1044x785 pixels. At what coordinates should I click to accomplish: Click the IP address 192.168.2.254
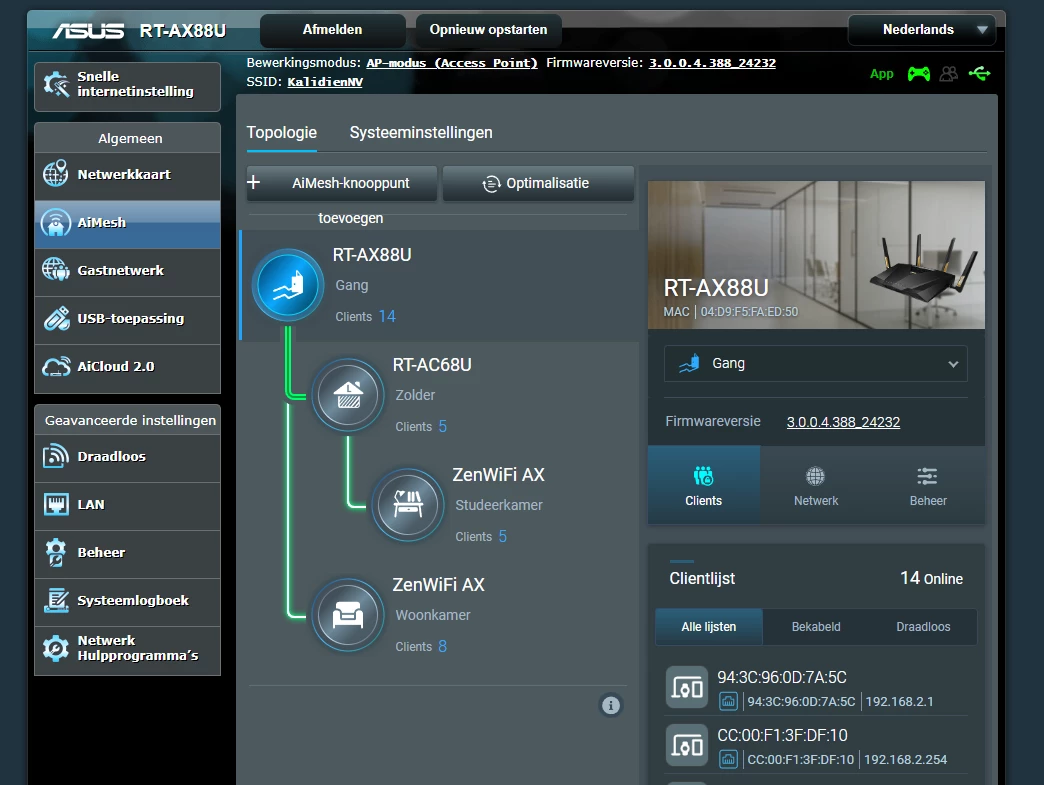(906, 759)
